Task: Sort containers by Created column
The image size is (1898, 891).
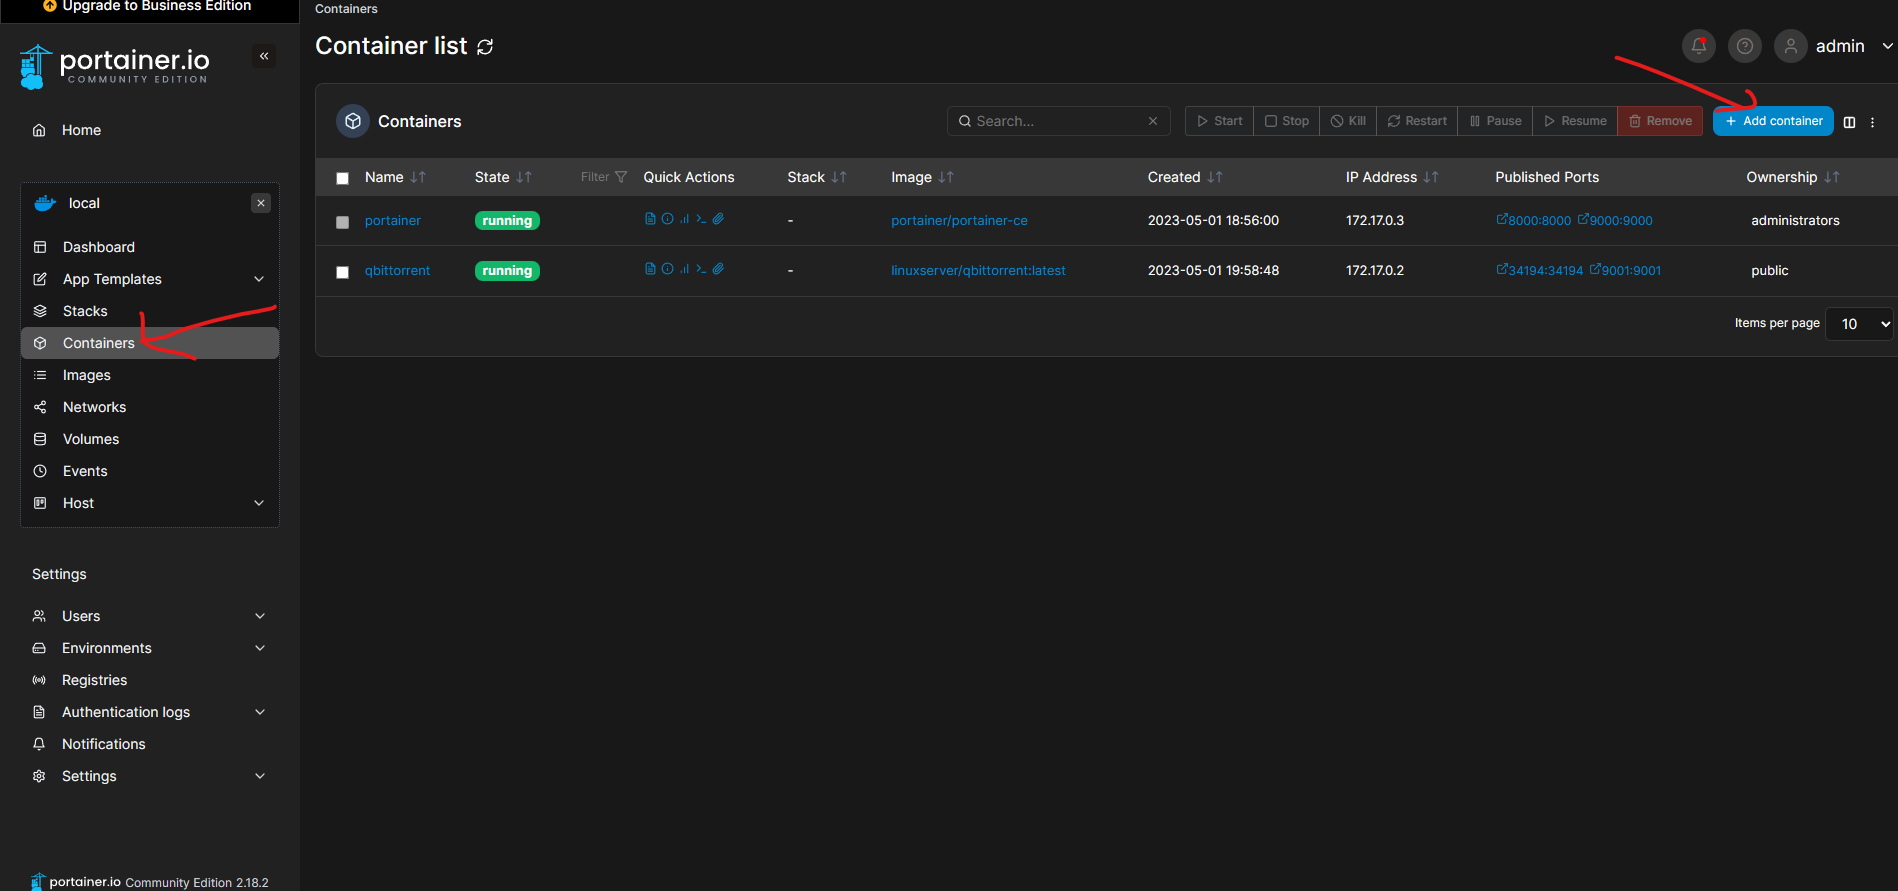Action: pos(1185,177)
